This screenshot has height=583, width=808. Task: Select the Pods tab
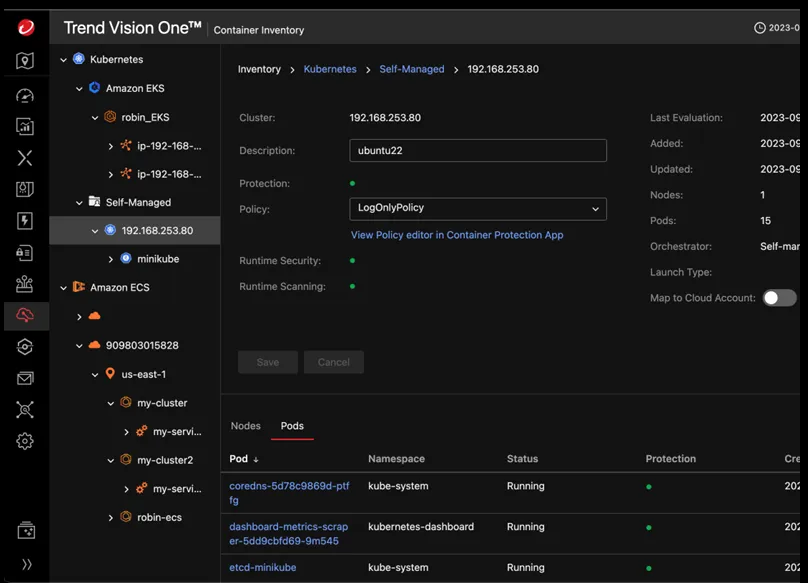coord(292,426)
